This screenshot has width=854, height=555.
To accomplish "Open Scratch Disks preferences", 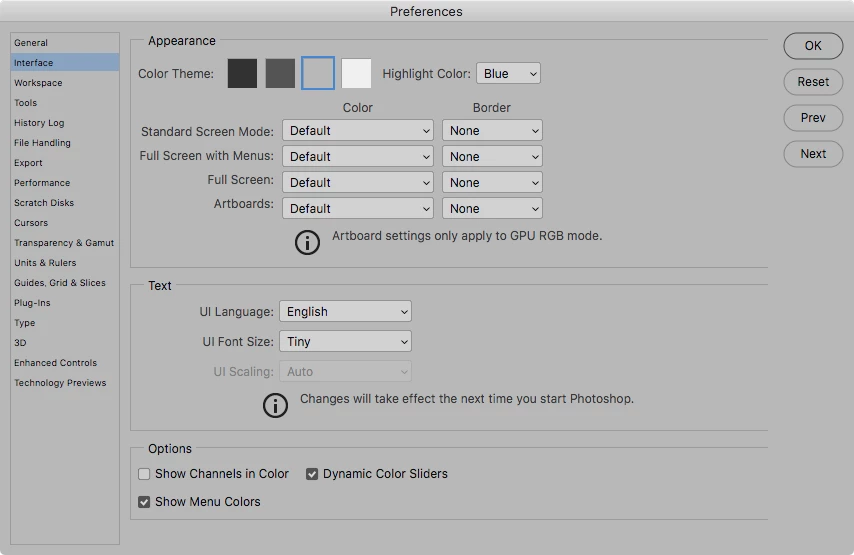I will pos(65,203).
